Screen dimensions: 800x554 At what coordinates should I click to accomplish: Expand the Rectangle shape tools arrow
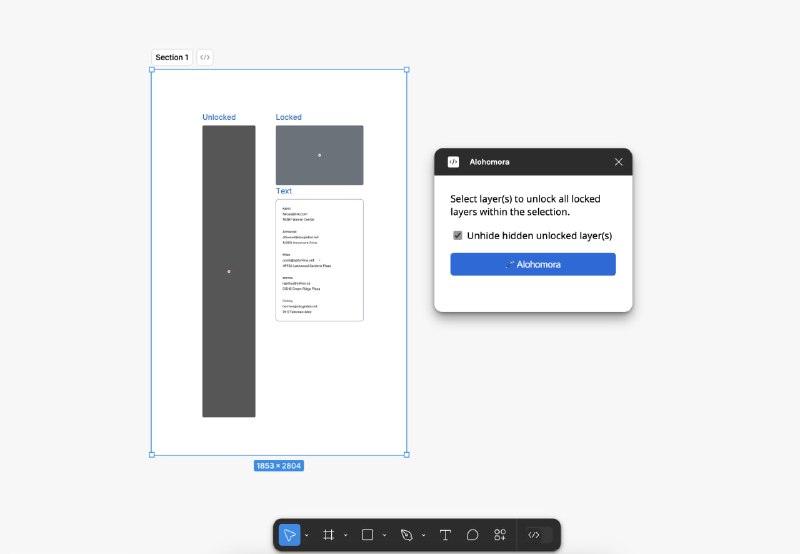[384, 535]
